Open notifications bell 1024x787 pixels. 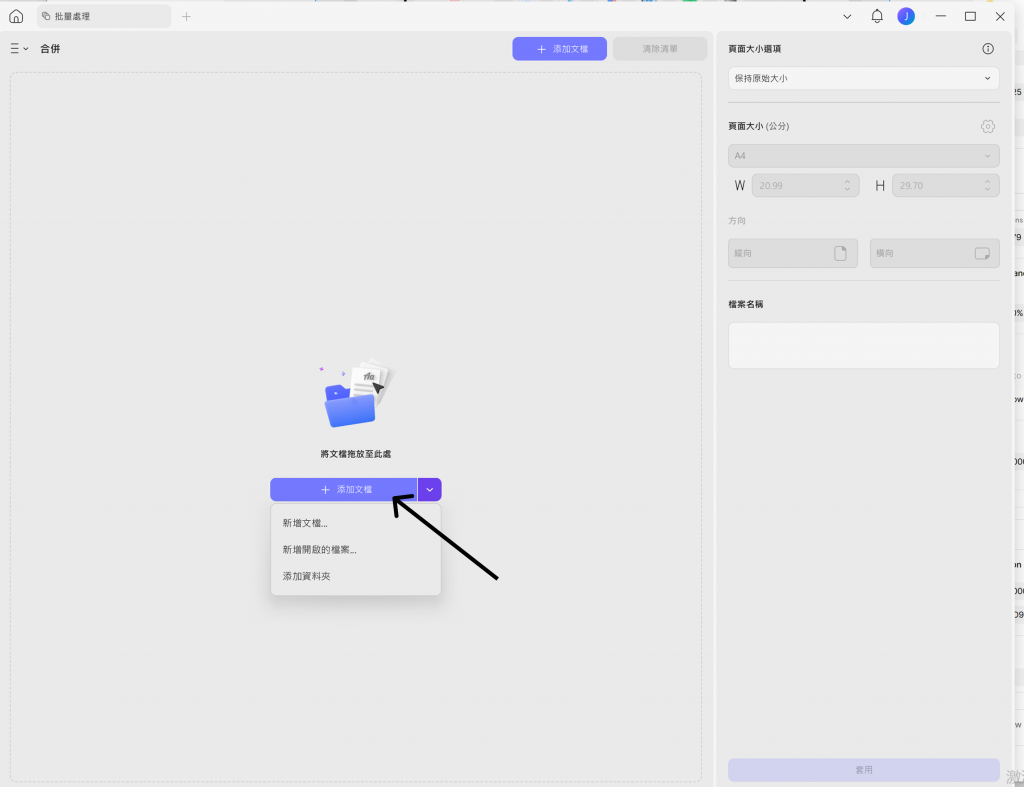point(877,16)
